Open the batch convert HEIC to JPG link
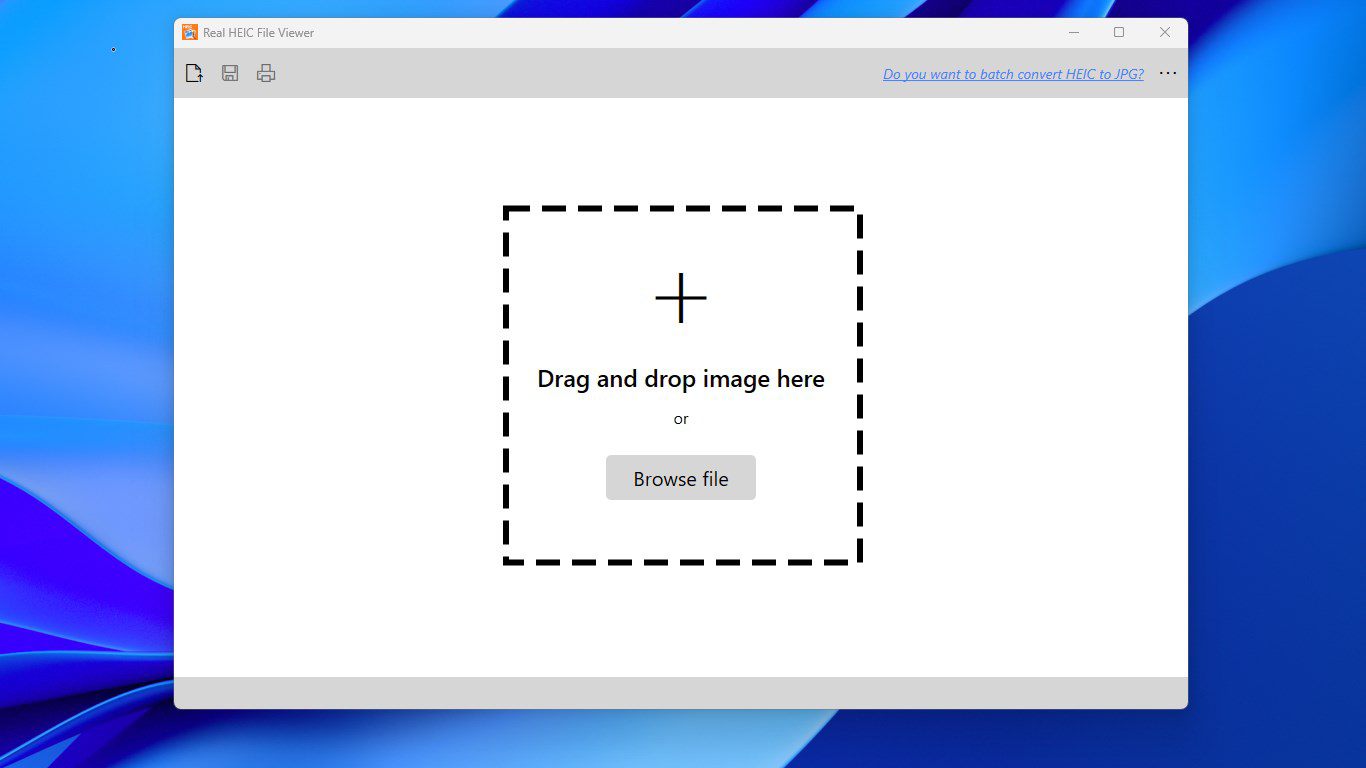Image resolution: width=1366 pixels, height=768 pixels. (x=1012, y=73)
